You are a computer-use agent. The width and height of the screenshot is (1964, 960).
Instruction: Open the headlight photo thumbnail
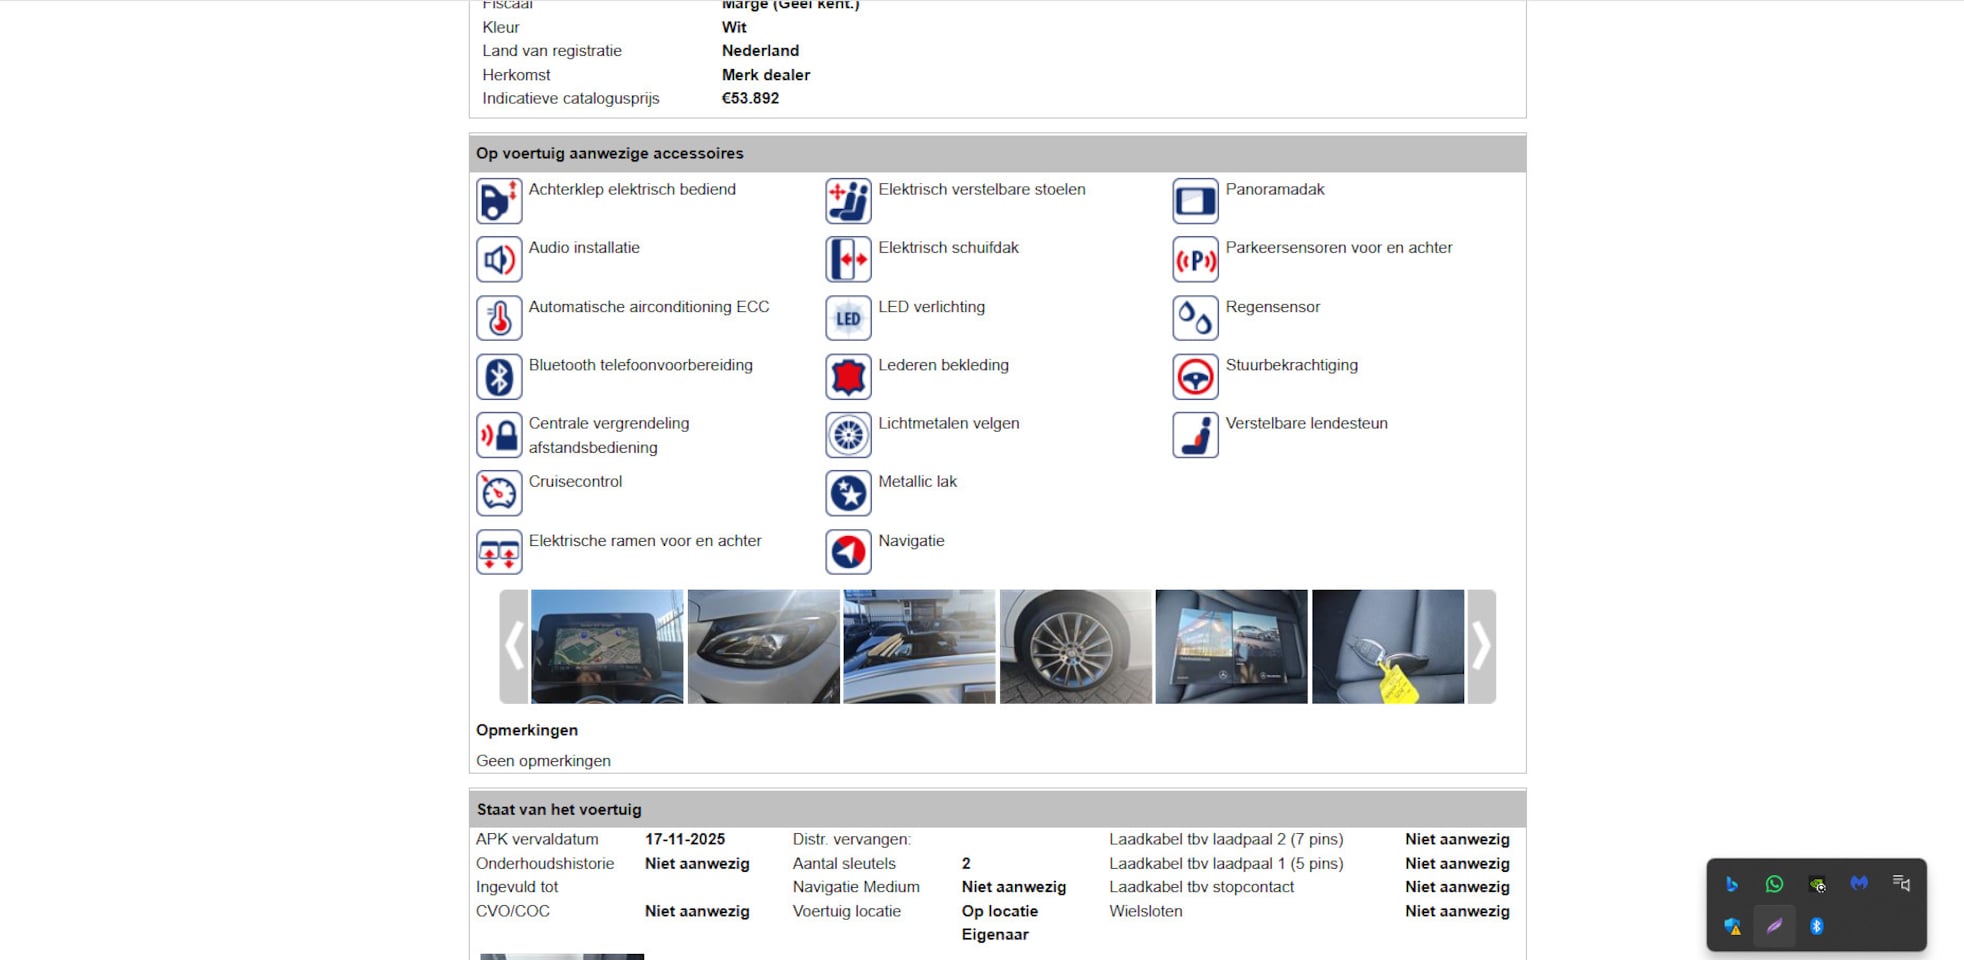click(763, 647)
